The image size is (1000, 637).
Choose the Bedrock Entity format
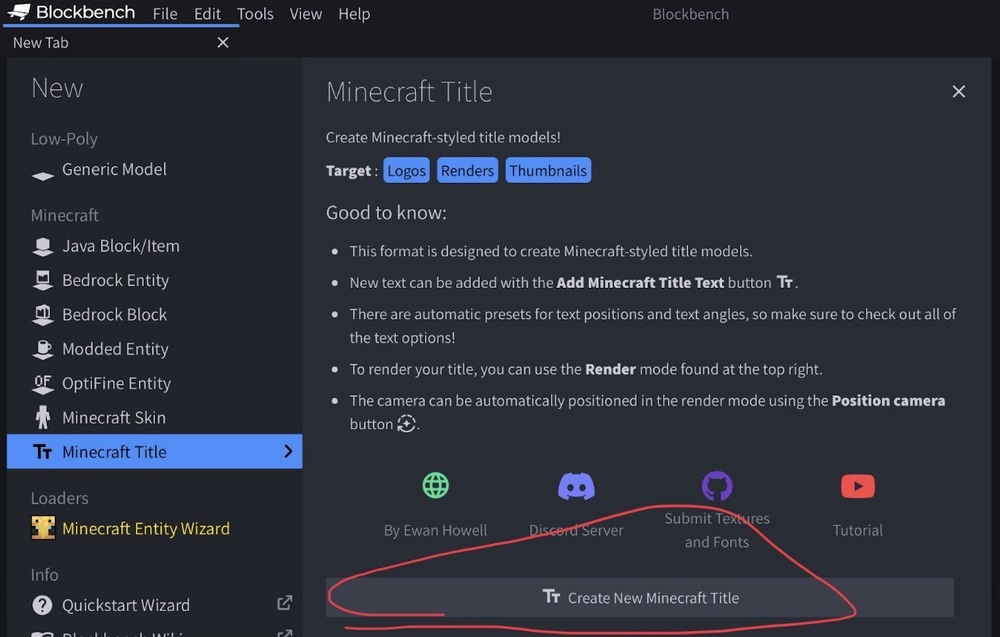click(154, 281)
